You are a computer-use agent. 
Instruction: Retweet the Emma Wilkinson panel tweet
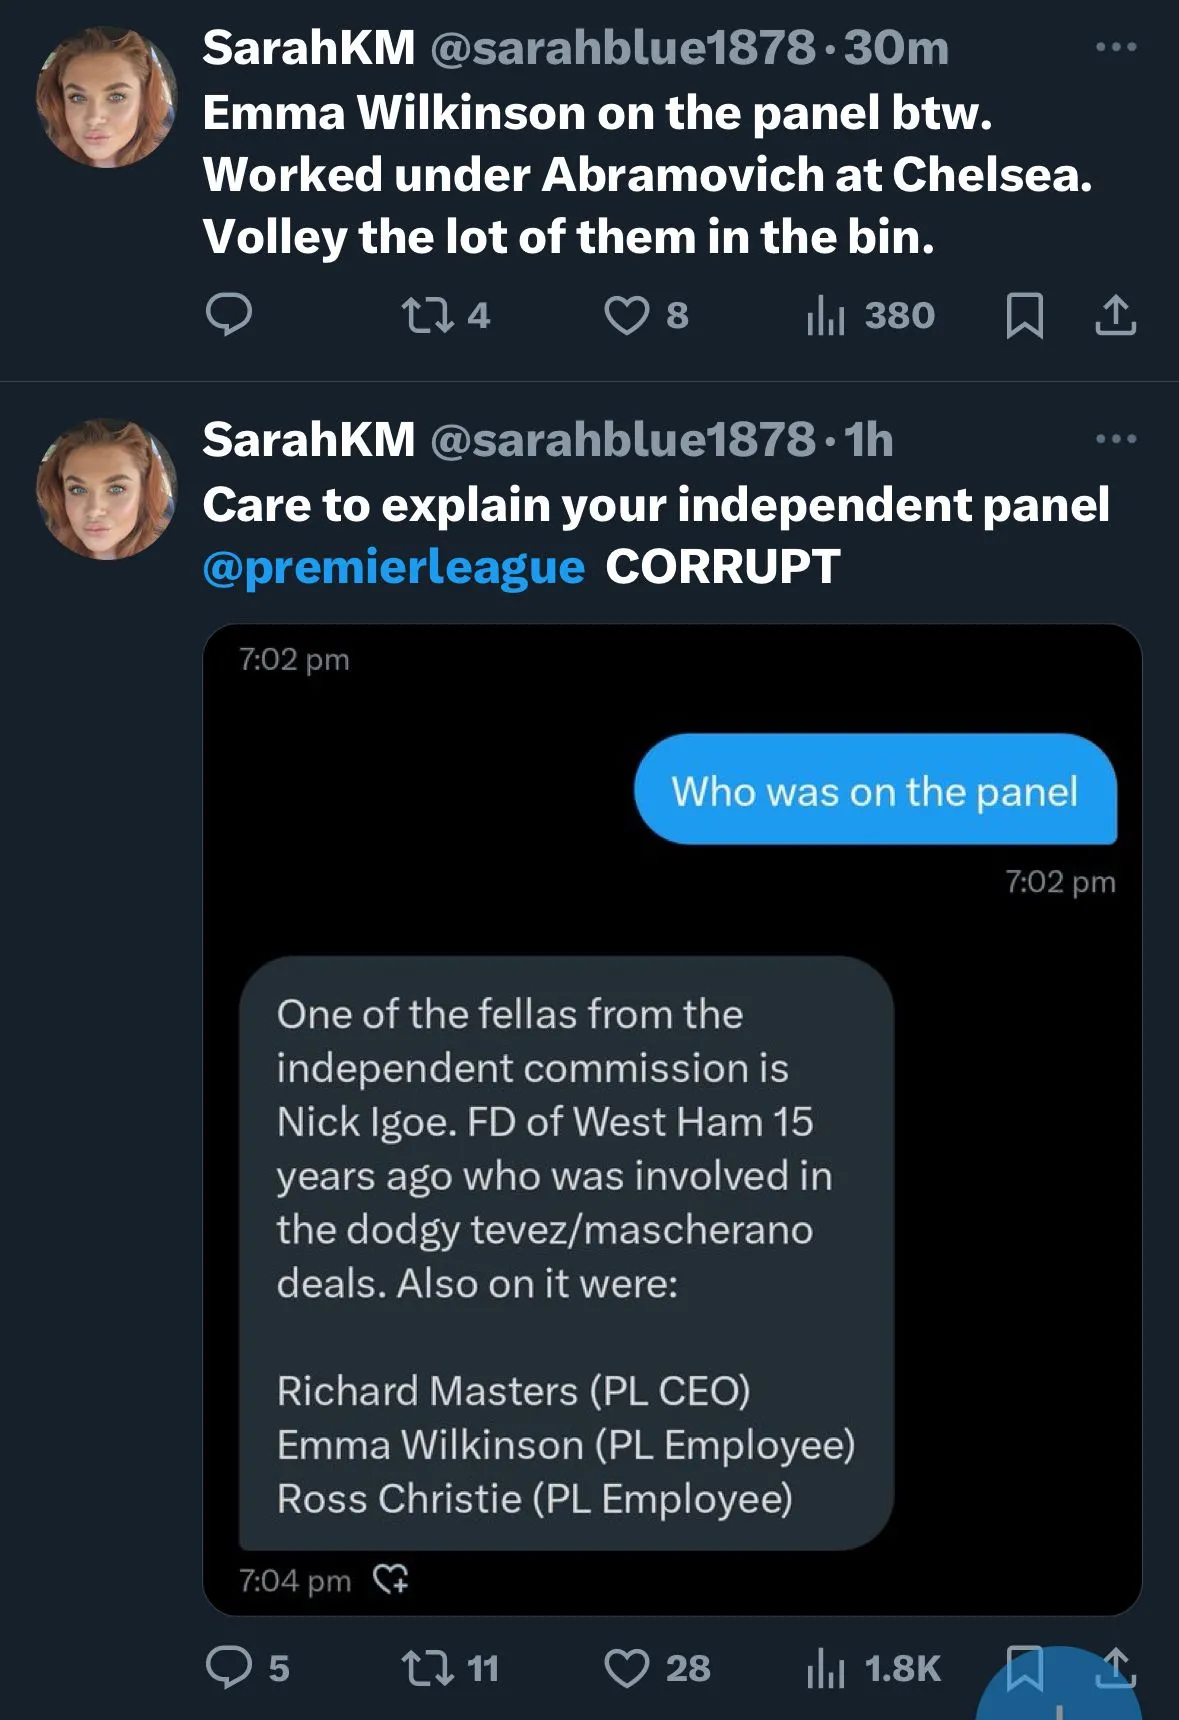tap(428, 316)
